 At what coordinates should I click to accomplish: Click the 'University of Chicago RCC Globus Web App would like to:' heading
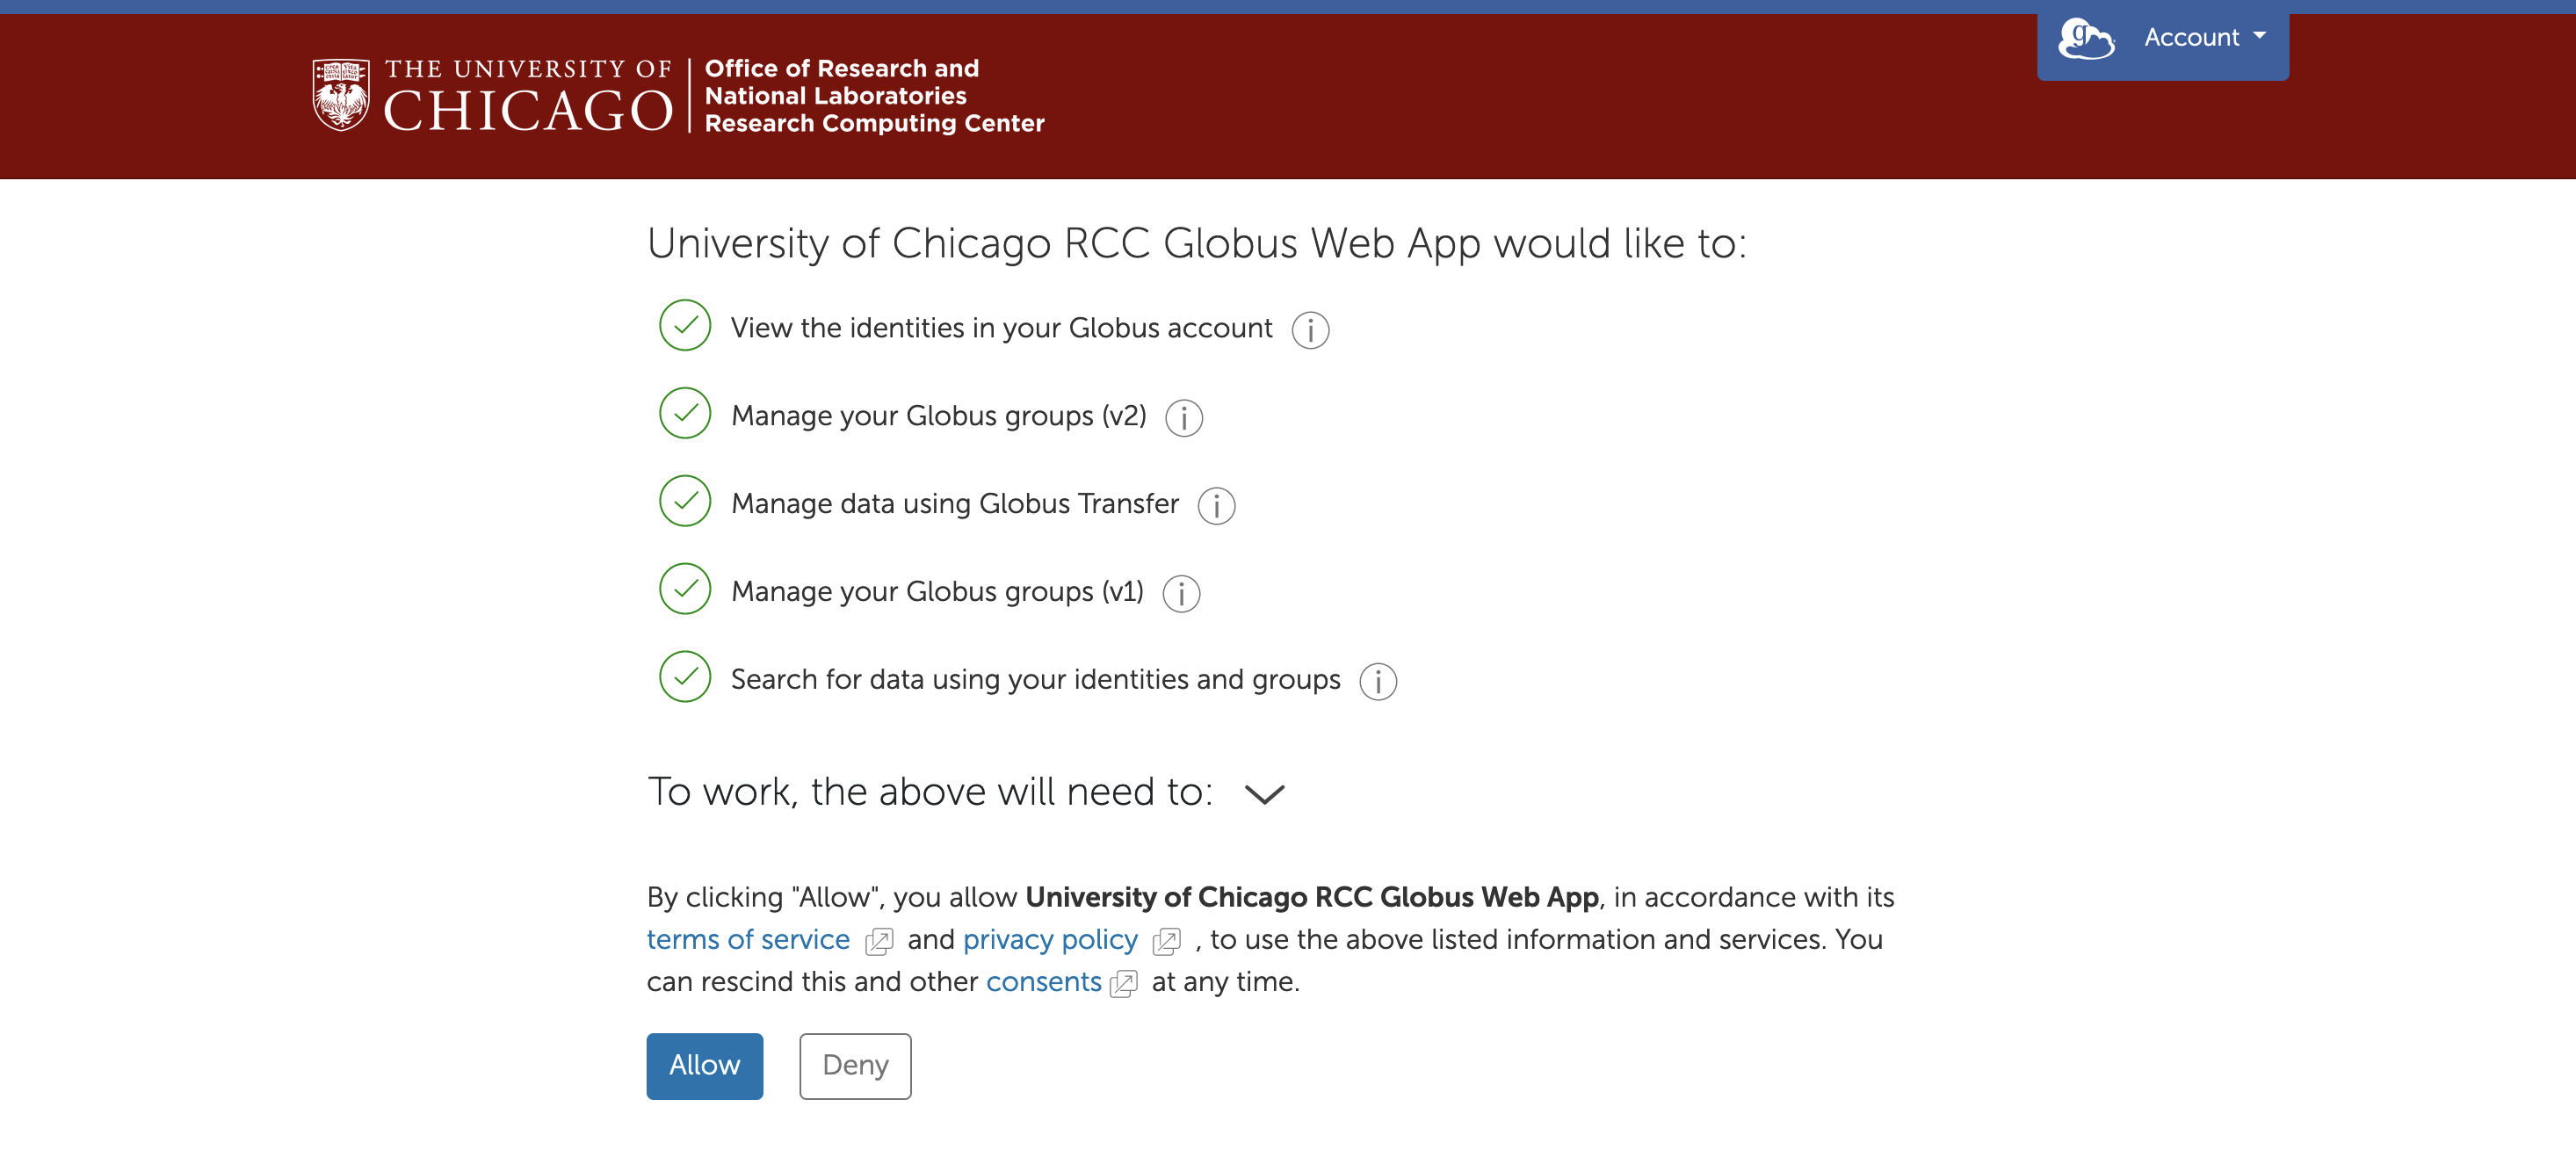click(x=1196, y=244)
